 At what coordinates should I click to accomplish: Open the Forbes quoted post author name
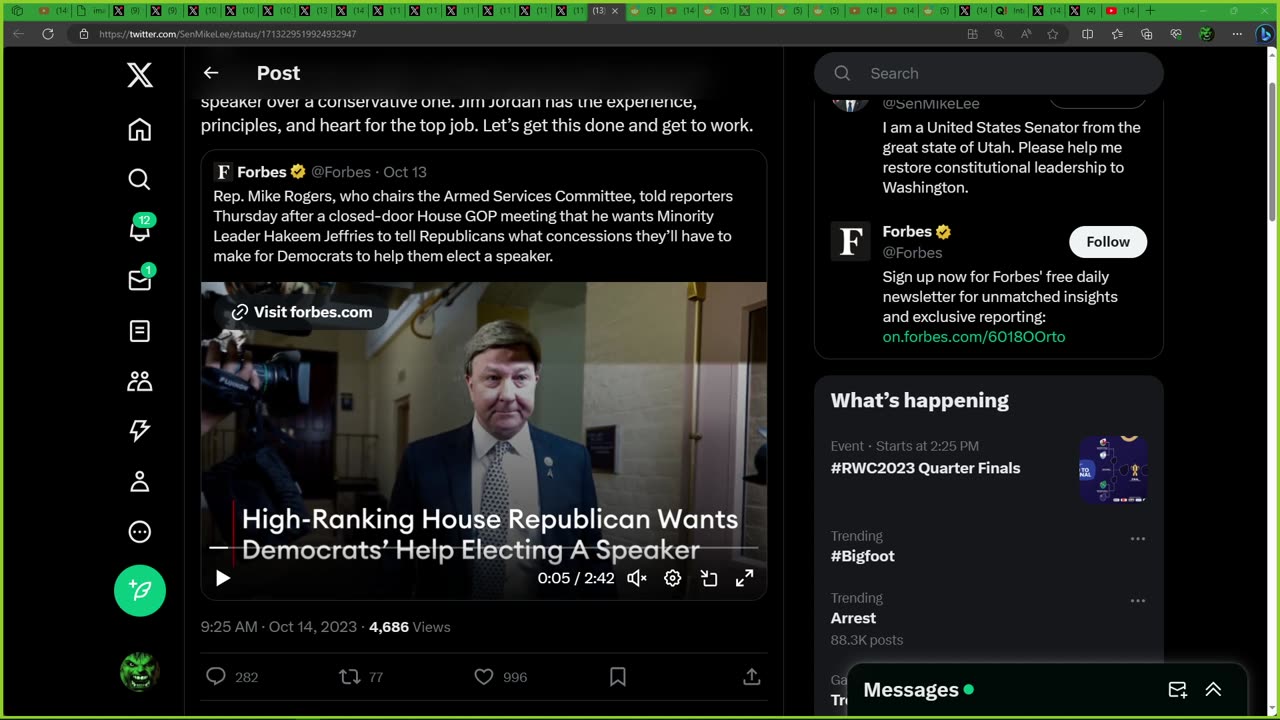262,172
